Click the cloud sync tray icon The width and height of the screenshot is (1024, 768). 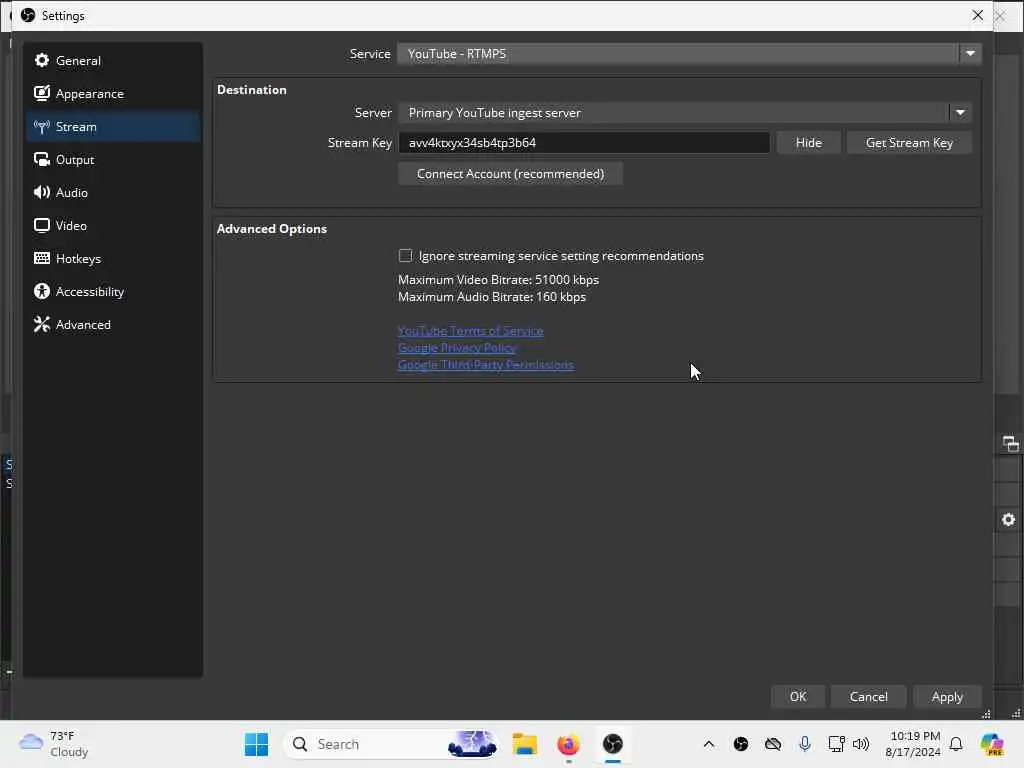[773, 744]
